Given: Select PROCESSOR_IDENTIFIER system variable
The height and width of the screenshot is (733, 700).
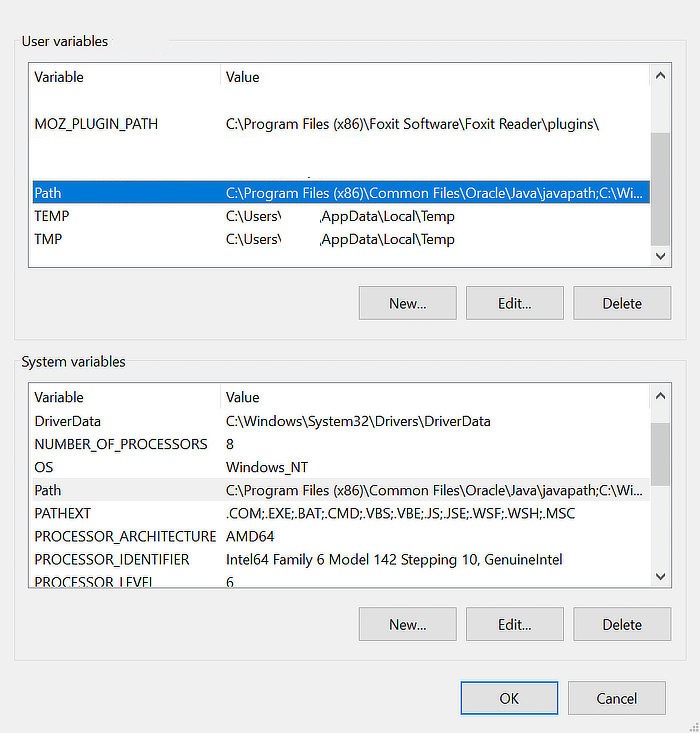Looking at the screenshot, I should 341,559.
